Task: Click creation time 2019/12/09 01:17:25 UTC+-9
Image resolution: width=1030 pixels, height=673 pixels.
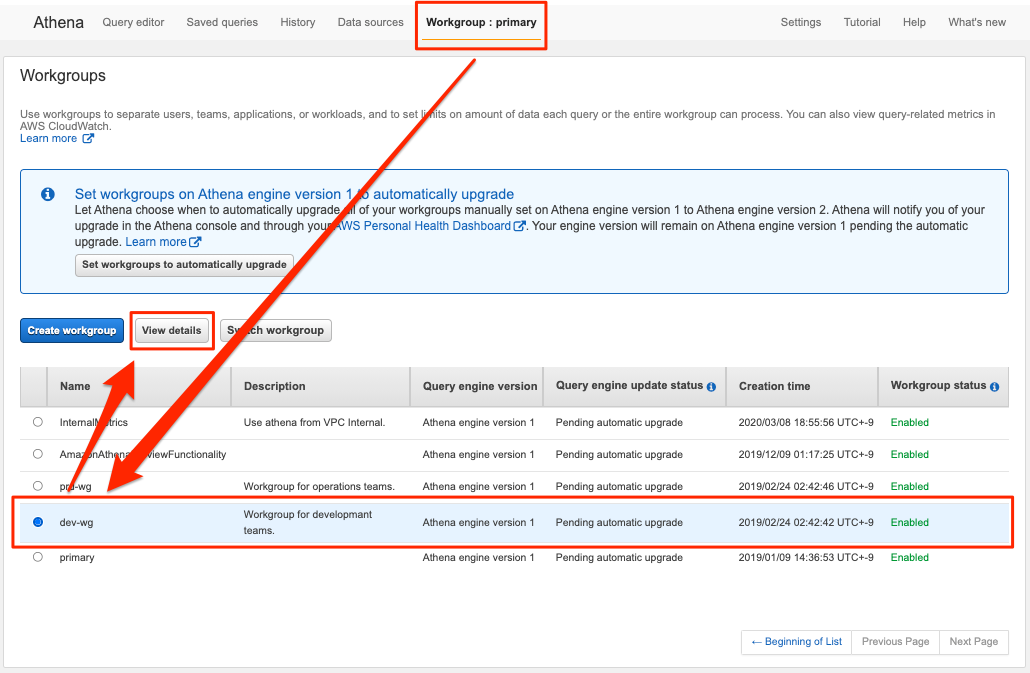Action: (806, 454)
